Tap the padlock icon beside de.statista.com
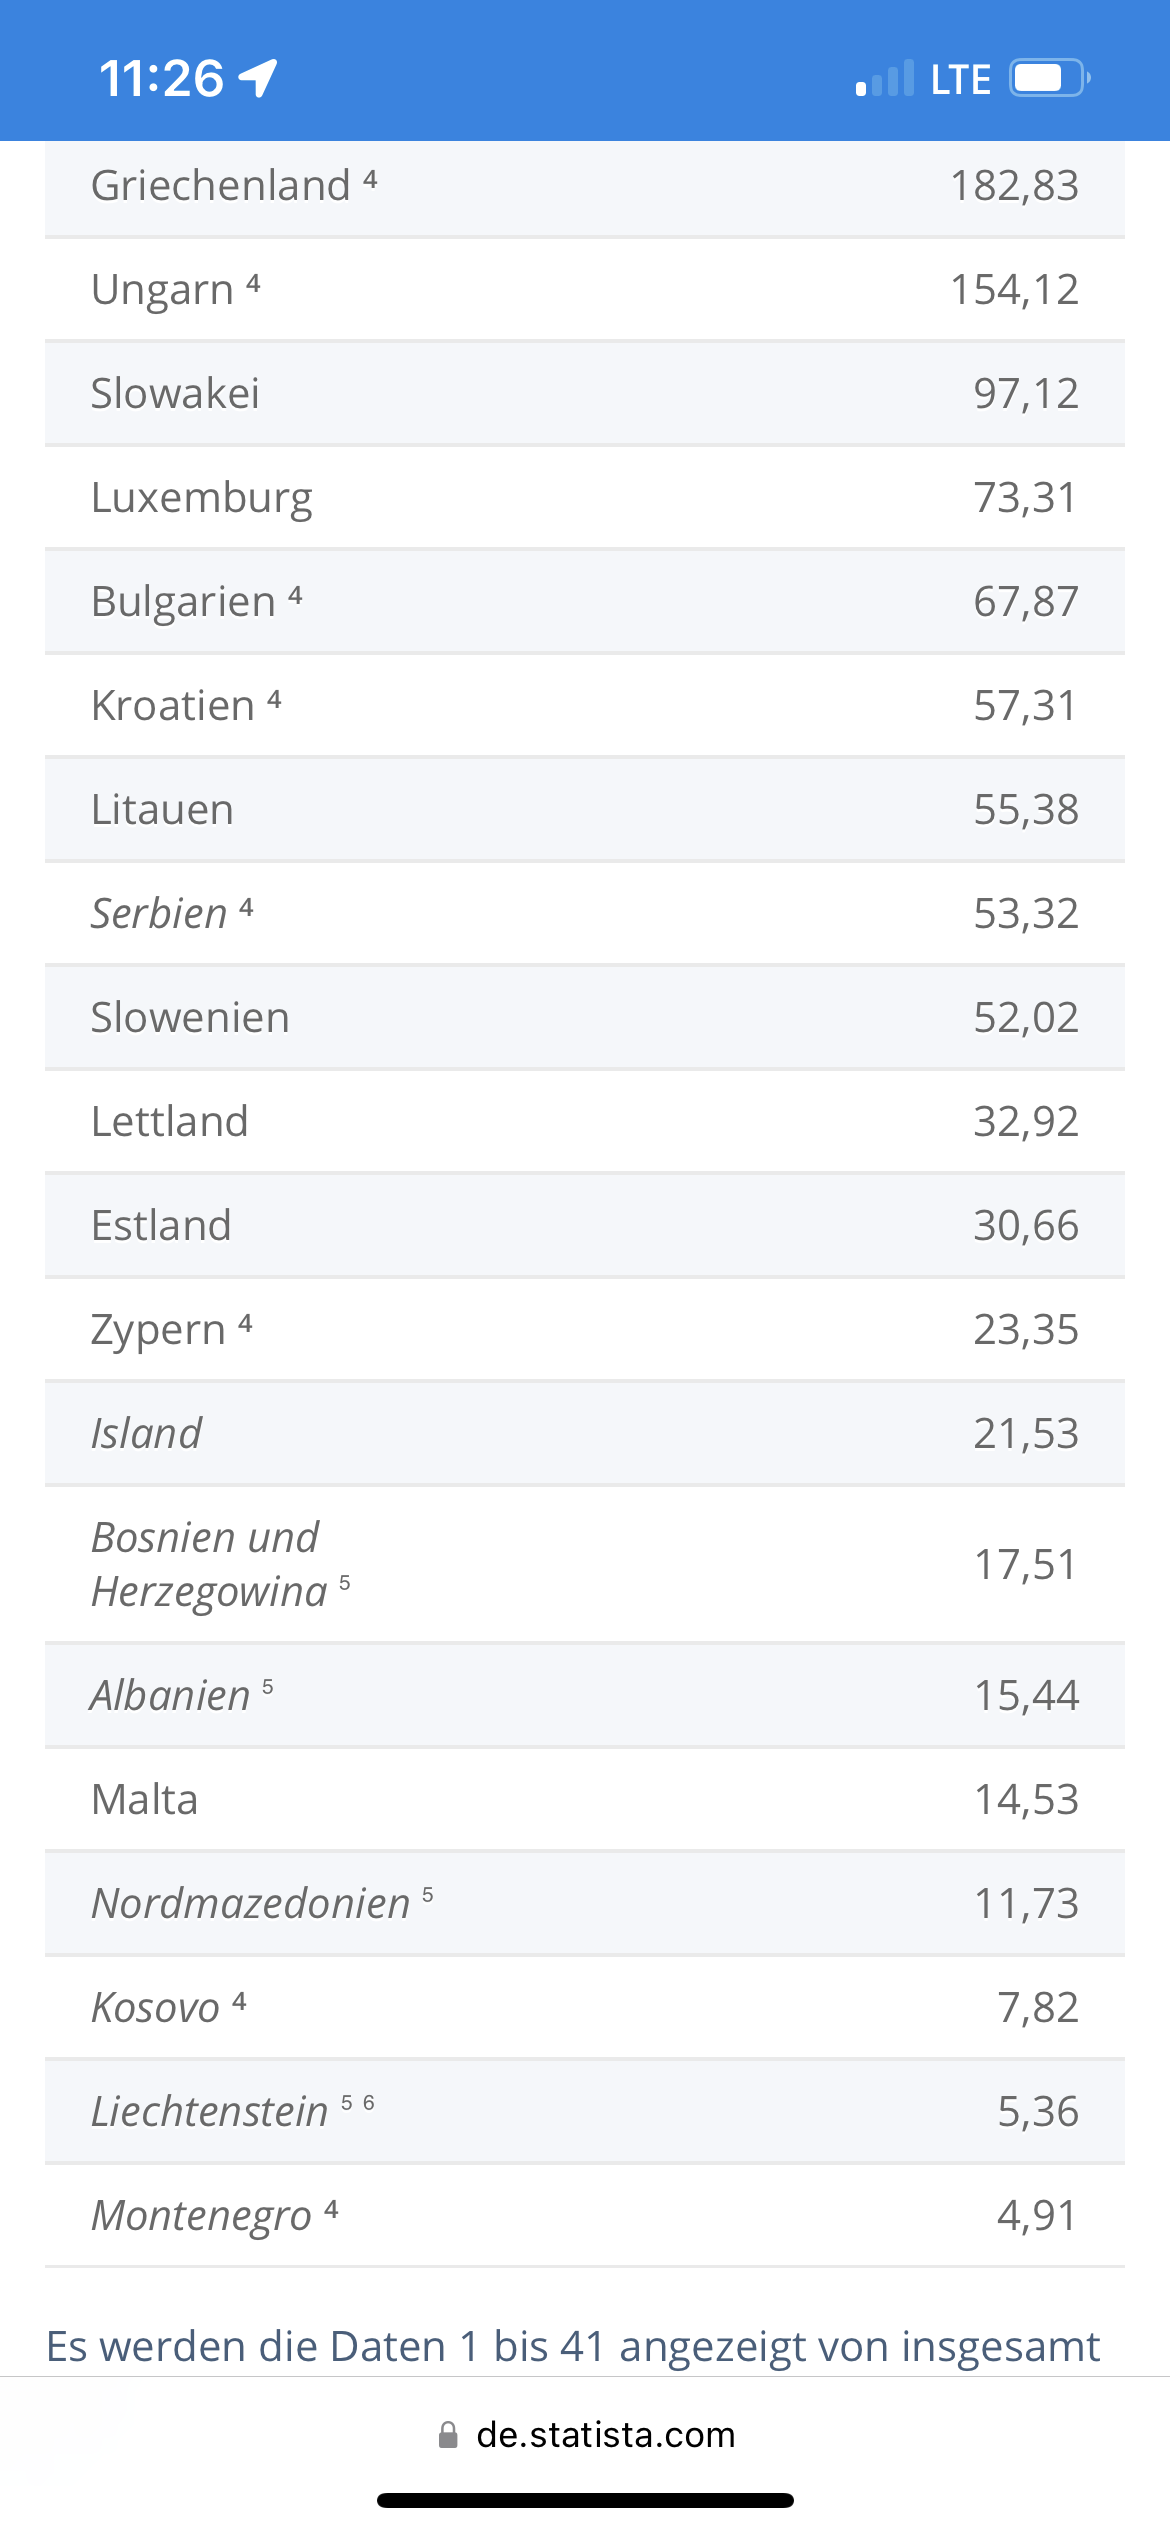This screenshot has width=1170, height=2532. click(x=448, y=2435)
